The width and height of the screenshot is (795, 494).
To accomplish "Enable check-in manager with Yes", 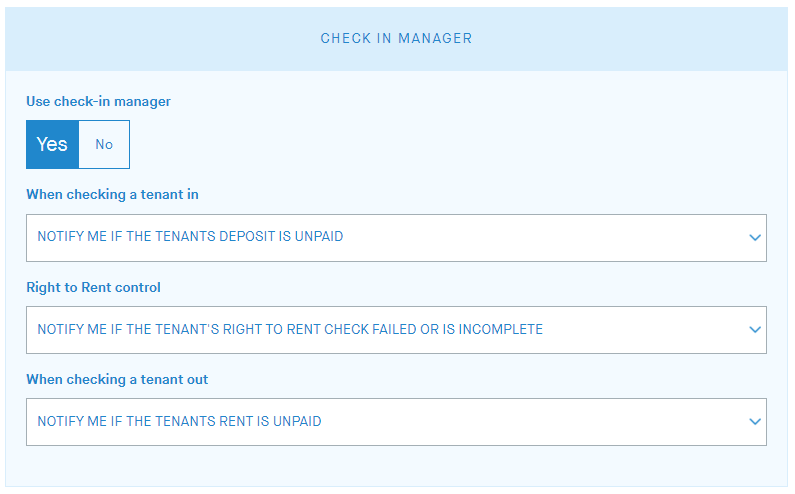I will point(53,144).
